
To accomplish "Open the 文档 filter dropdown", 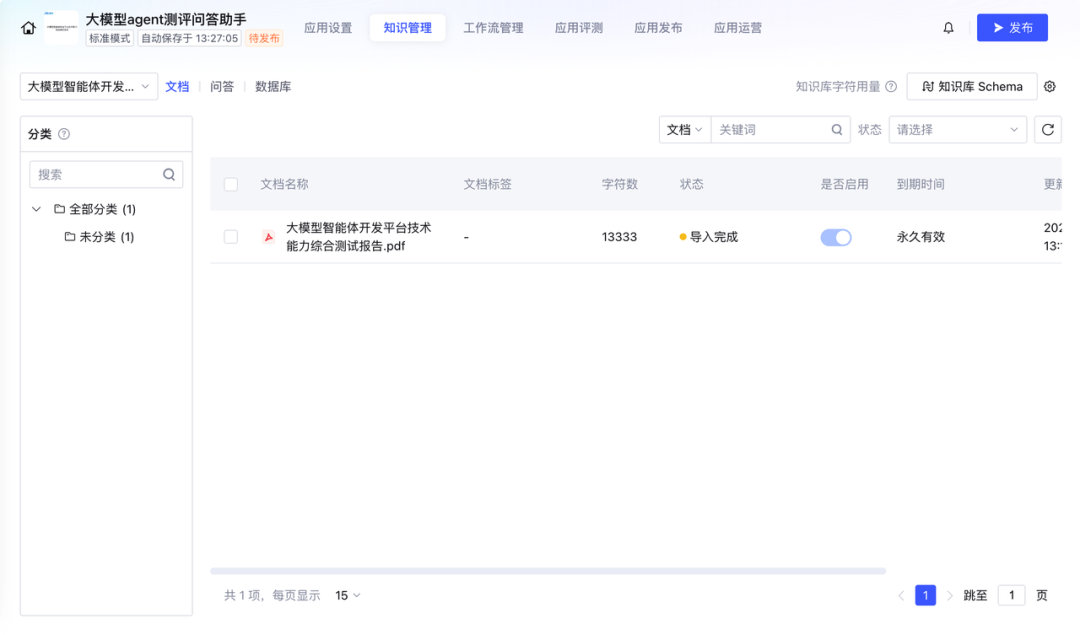I will tap(683, 129).
